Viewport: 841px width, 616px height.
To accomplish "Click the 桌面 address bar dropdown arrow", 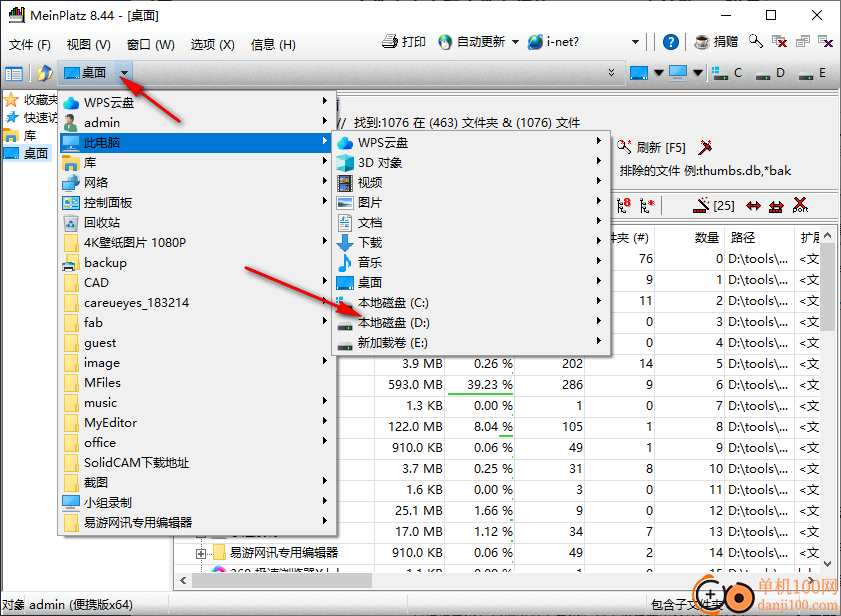I will coord(124,73).
